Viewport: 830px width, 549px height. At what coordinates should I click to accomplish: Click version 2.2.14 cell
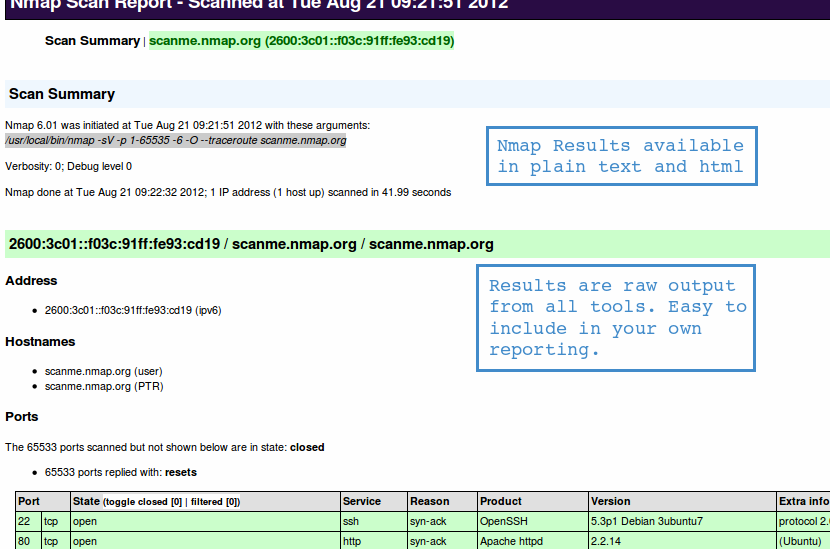682,541
